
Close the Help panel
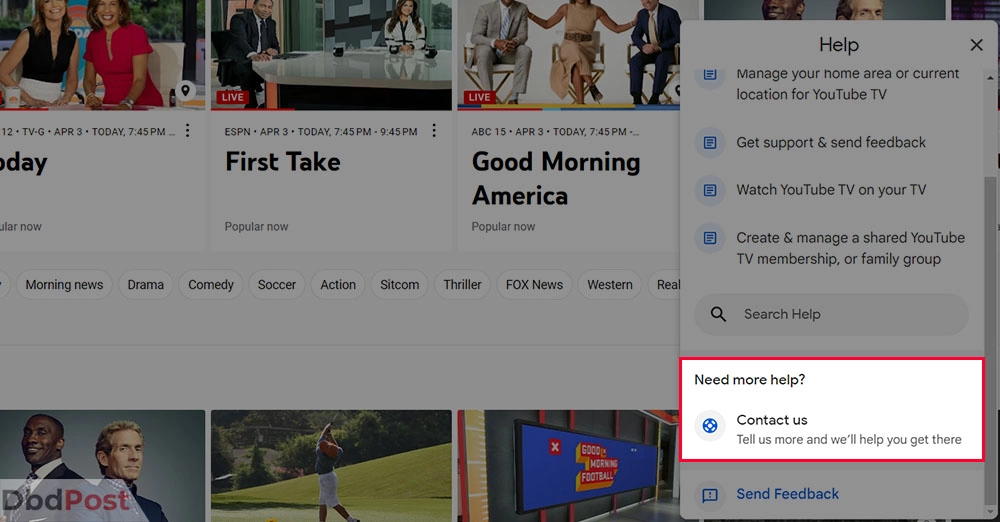click(976, 45)
